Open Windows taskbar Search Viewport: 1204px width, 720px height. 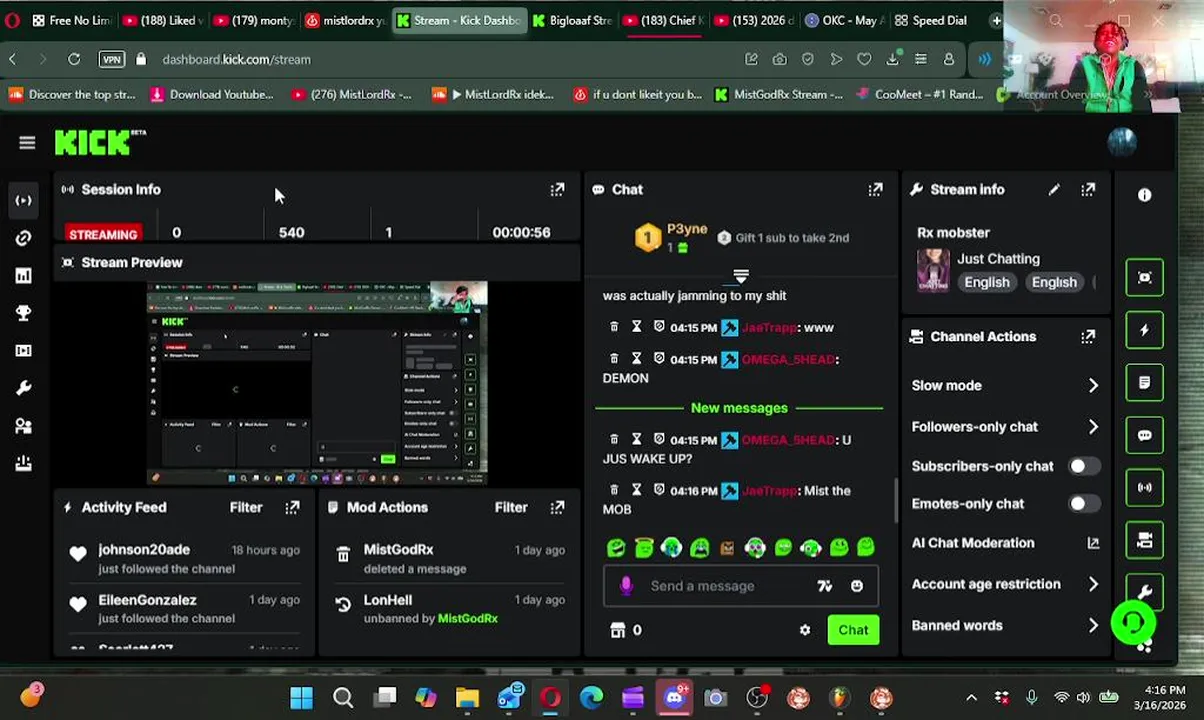[343, 697]
